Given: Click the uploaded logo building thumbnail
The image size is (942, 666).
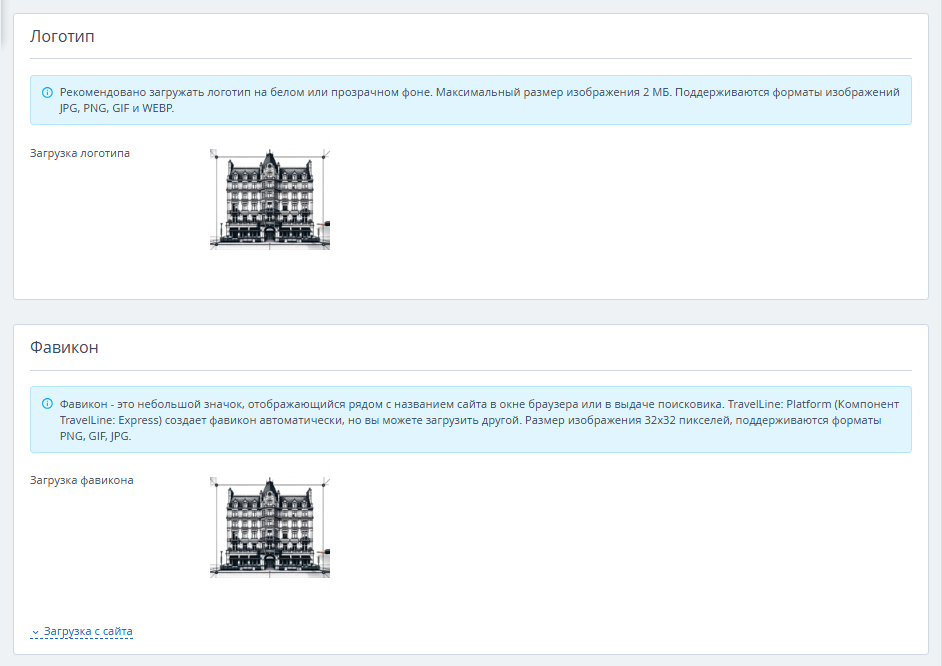Looking at the screenshot, I should point(270,199).
